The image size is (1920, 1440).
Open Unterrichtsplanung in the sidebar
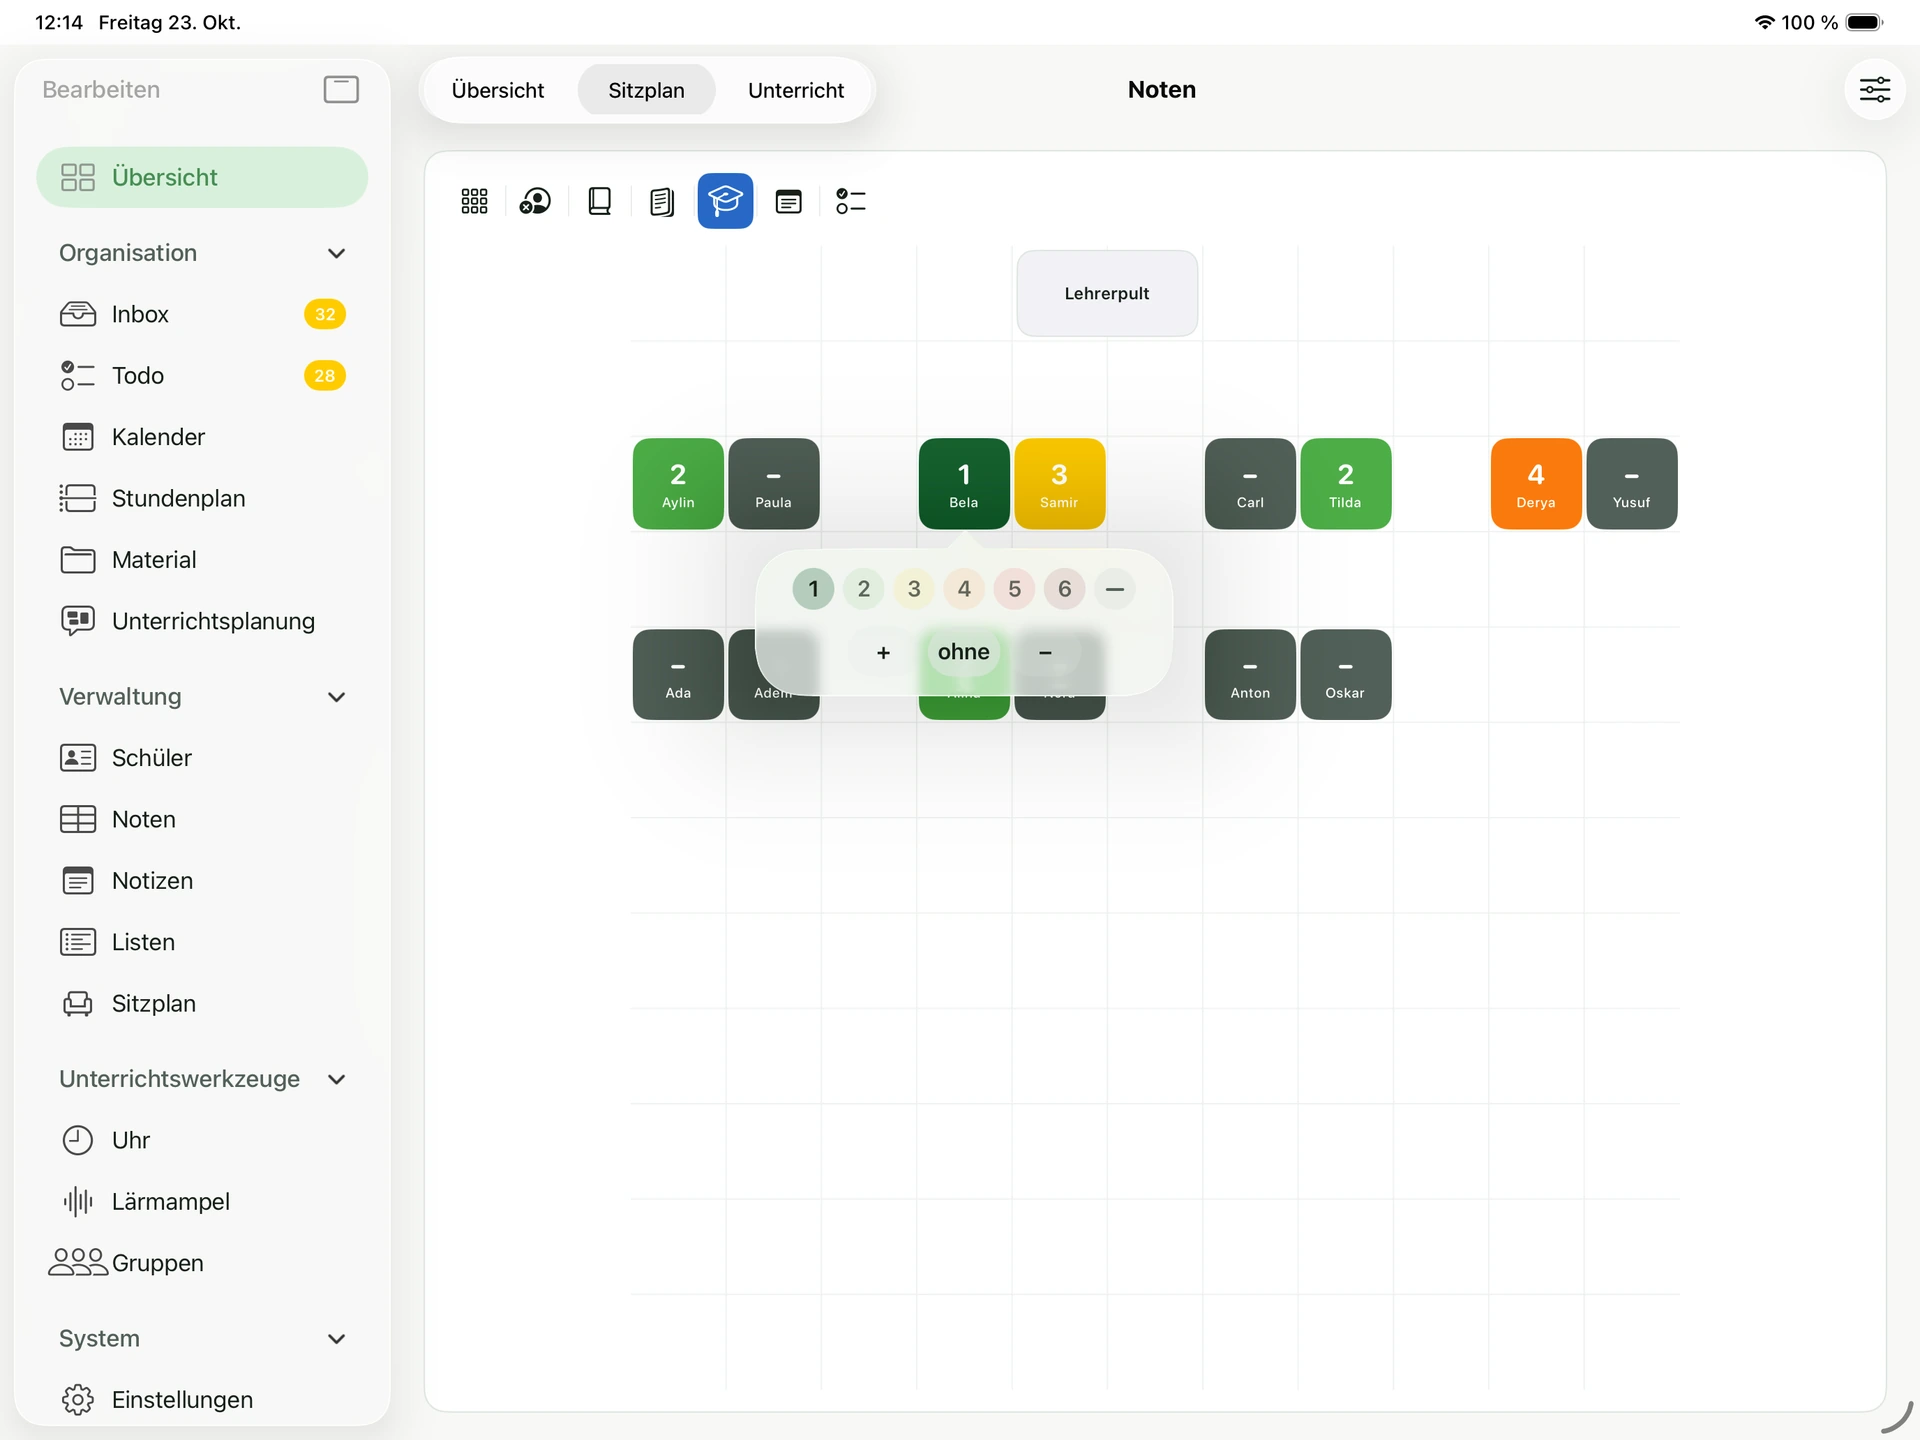pos(202,621)
